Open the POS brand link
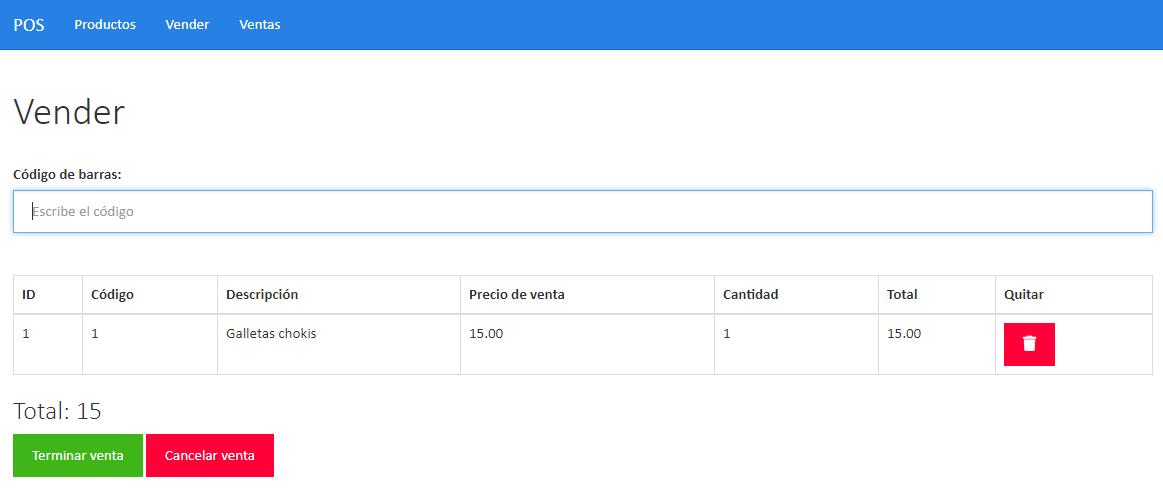 (x=29, y=24)
